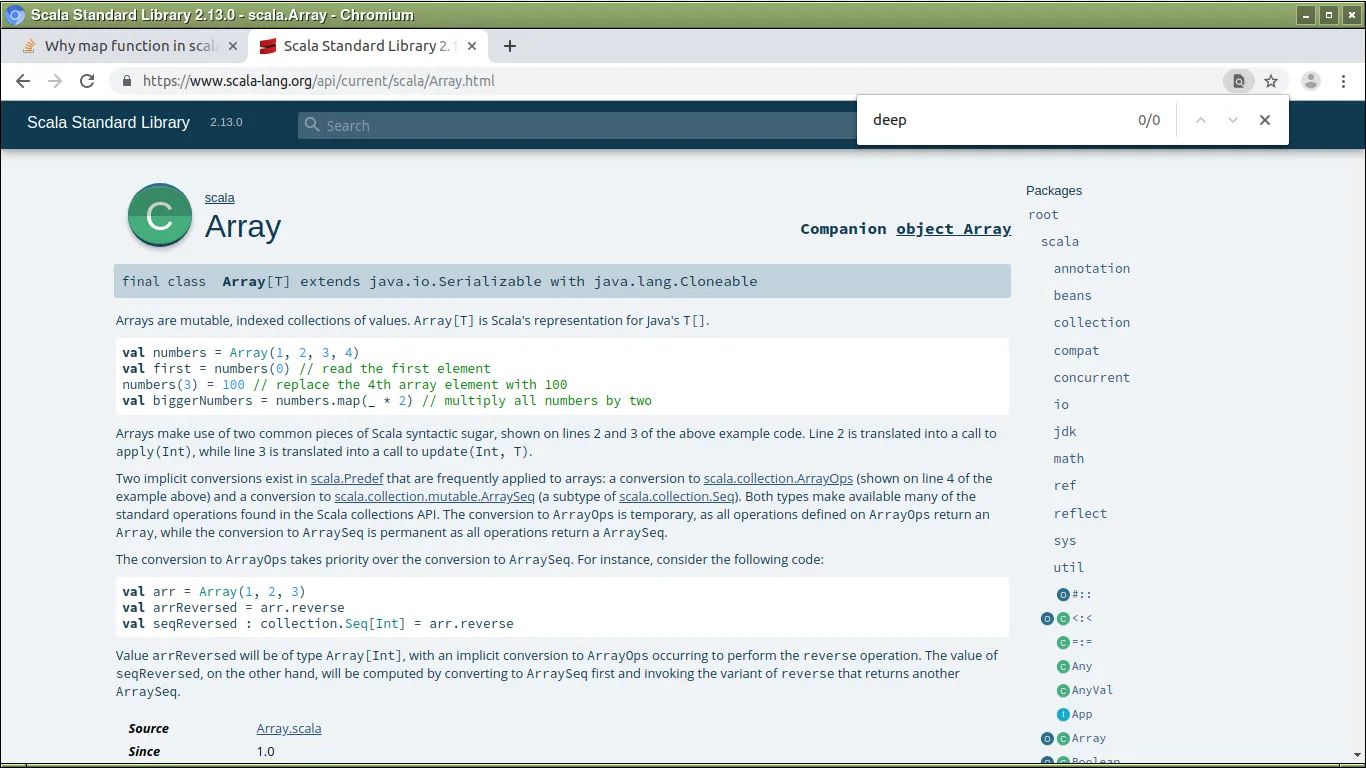The height and width of the screenshot is (768, 1366).
Task: Jump to the next find result
Action: [x=1233, y=120]
